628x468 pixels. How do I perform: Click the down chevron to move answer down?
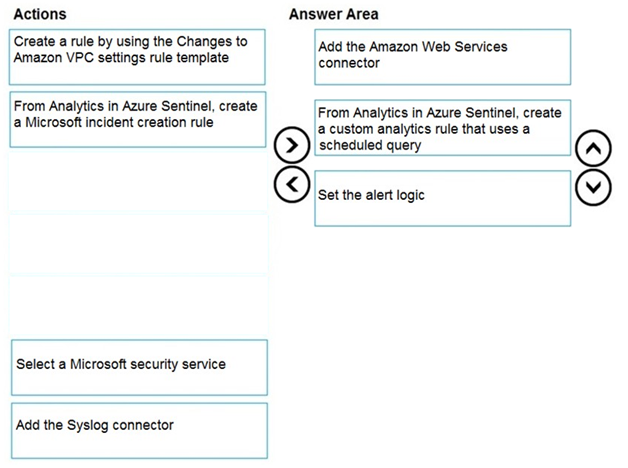(593, 187)
